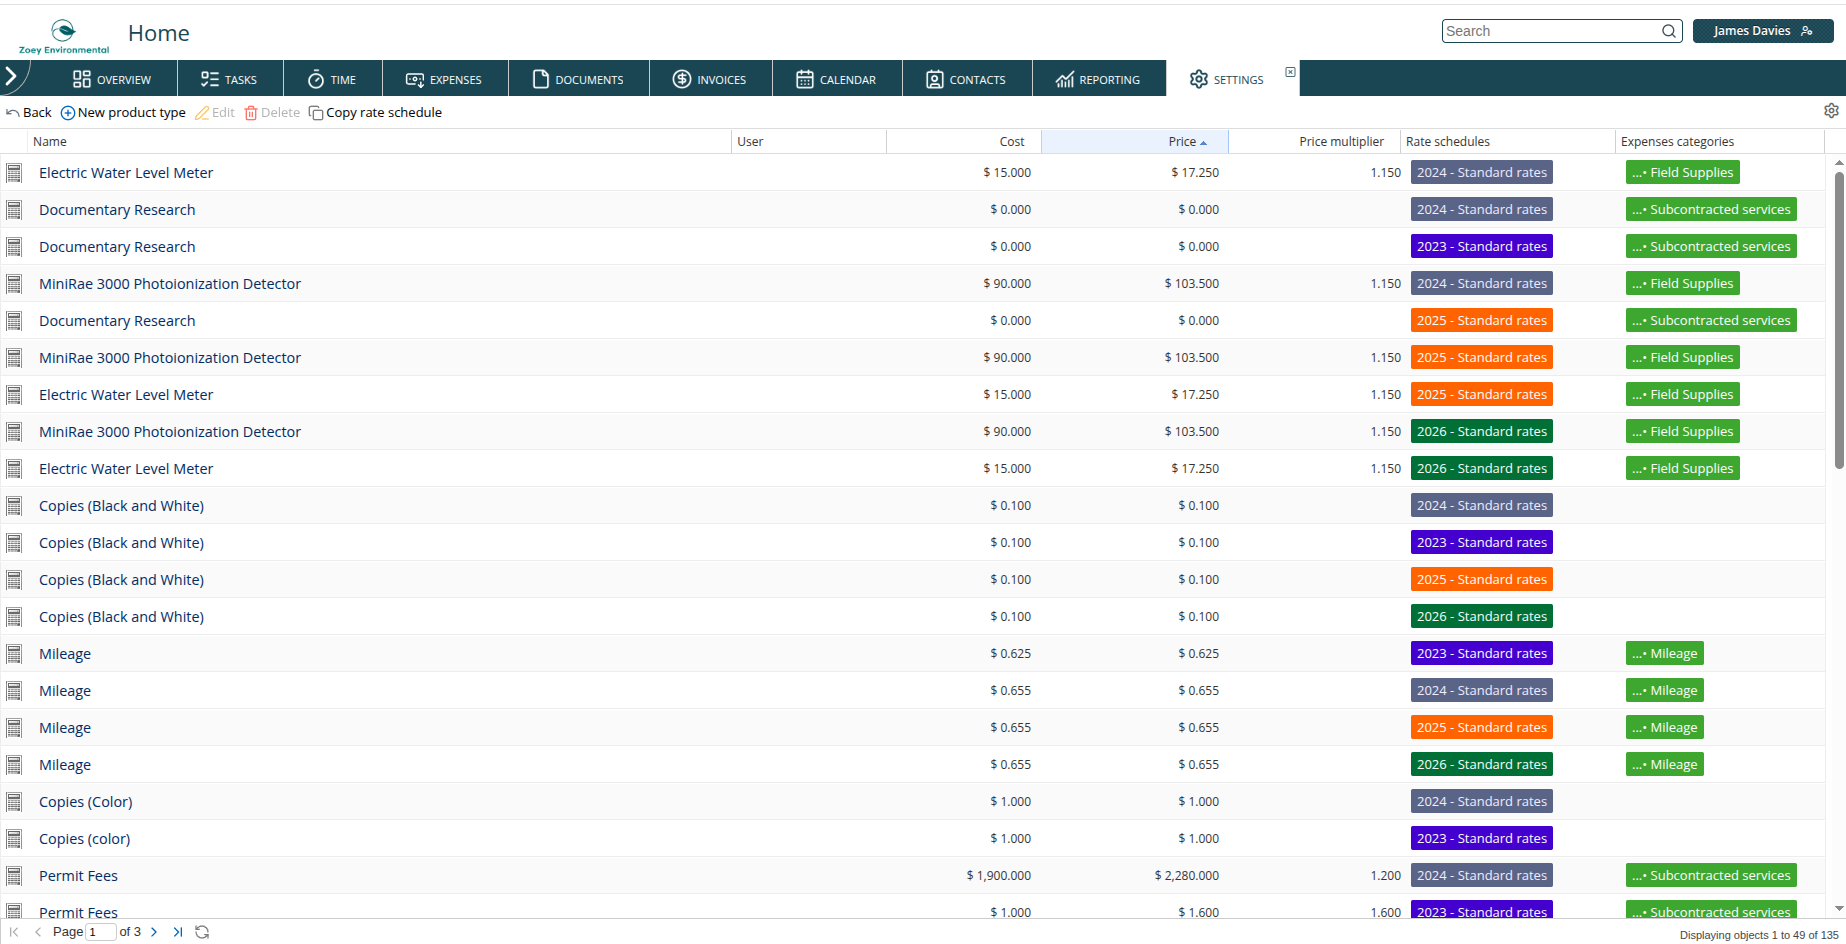Sort by the Name column header
1846x944 pixels.
tap(380, 142)
